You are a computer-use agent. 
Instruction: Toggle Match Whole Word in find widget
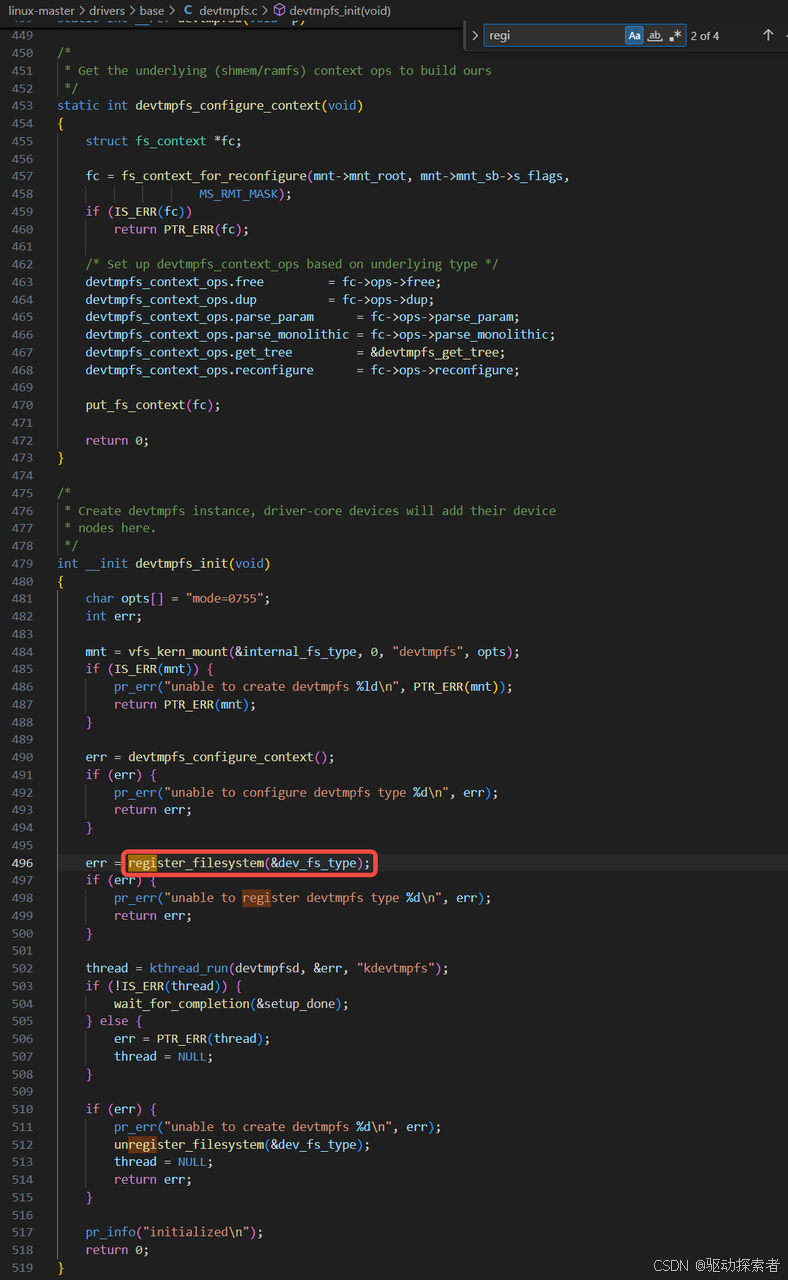coord(655,36)
